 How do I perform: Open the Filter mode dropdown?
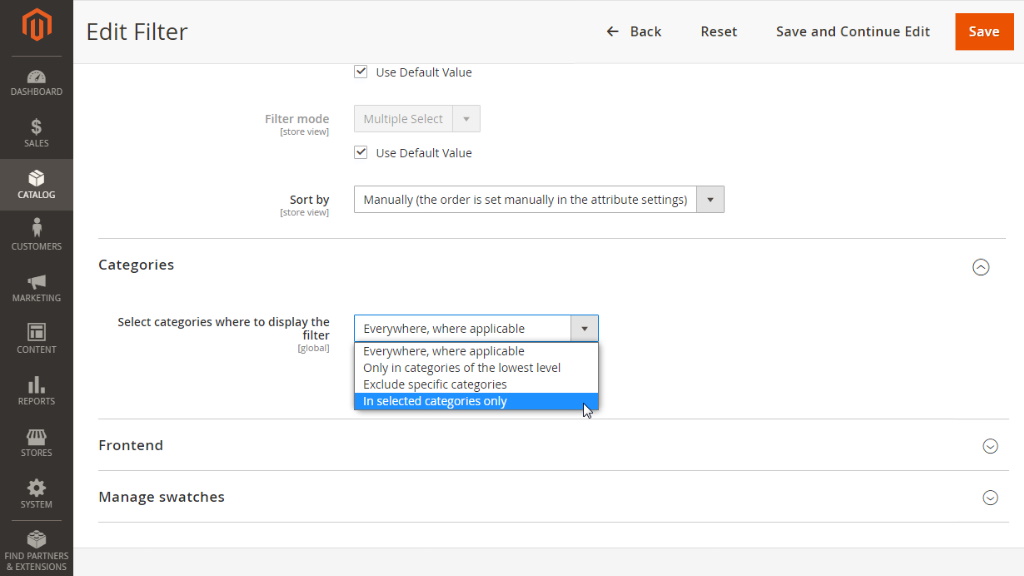(417, 119)
